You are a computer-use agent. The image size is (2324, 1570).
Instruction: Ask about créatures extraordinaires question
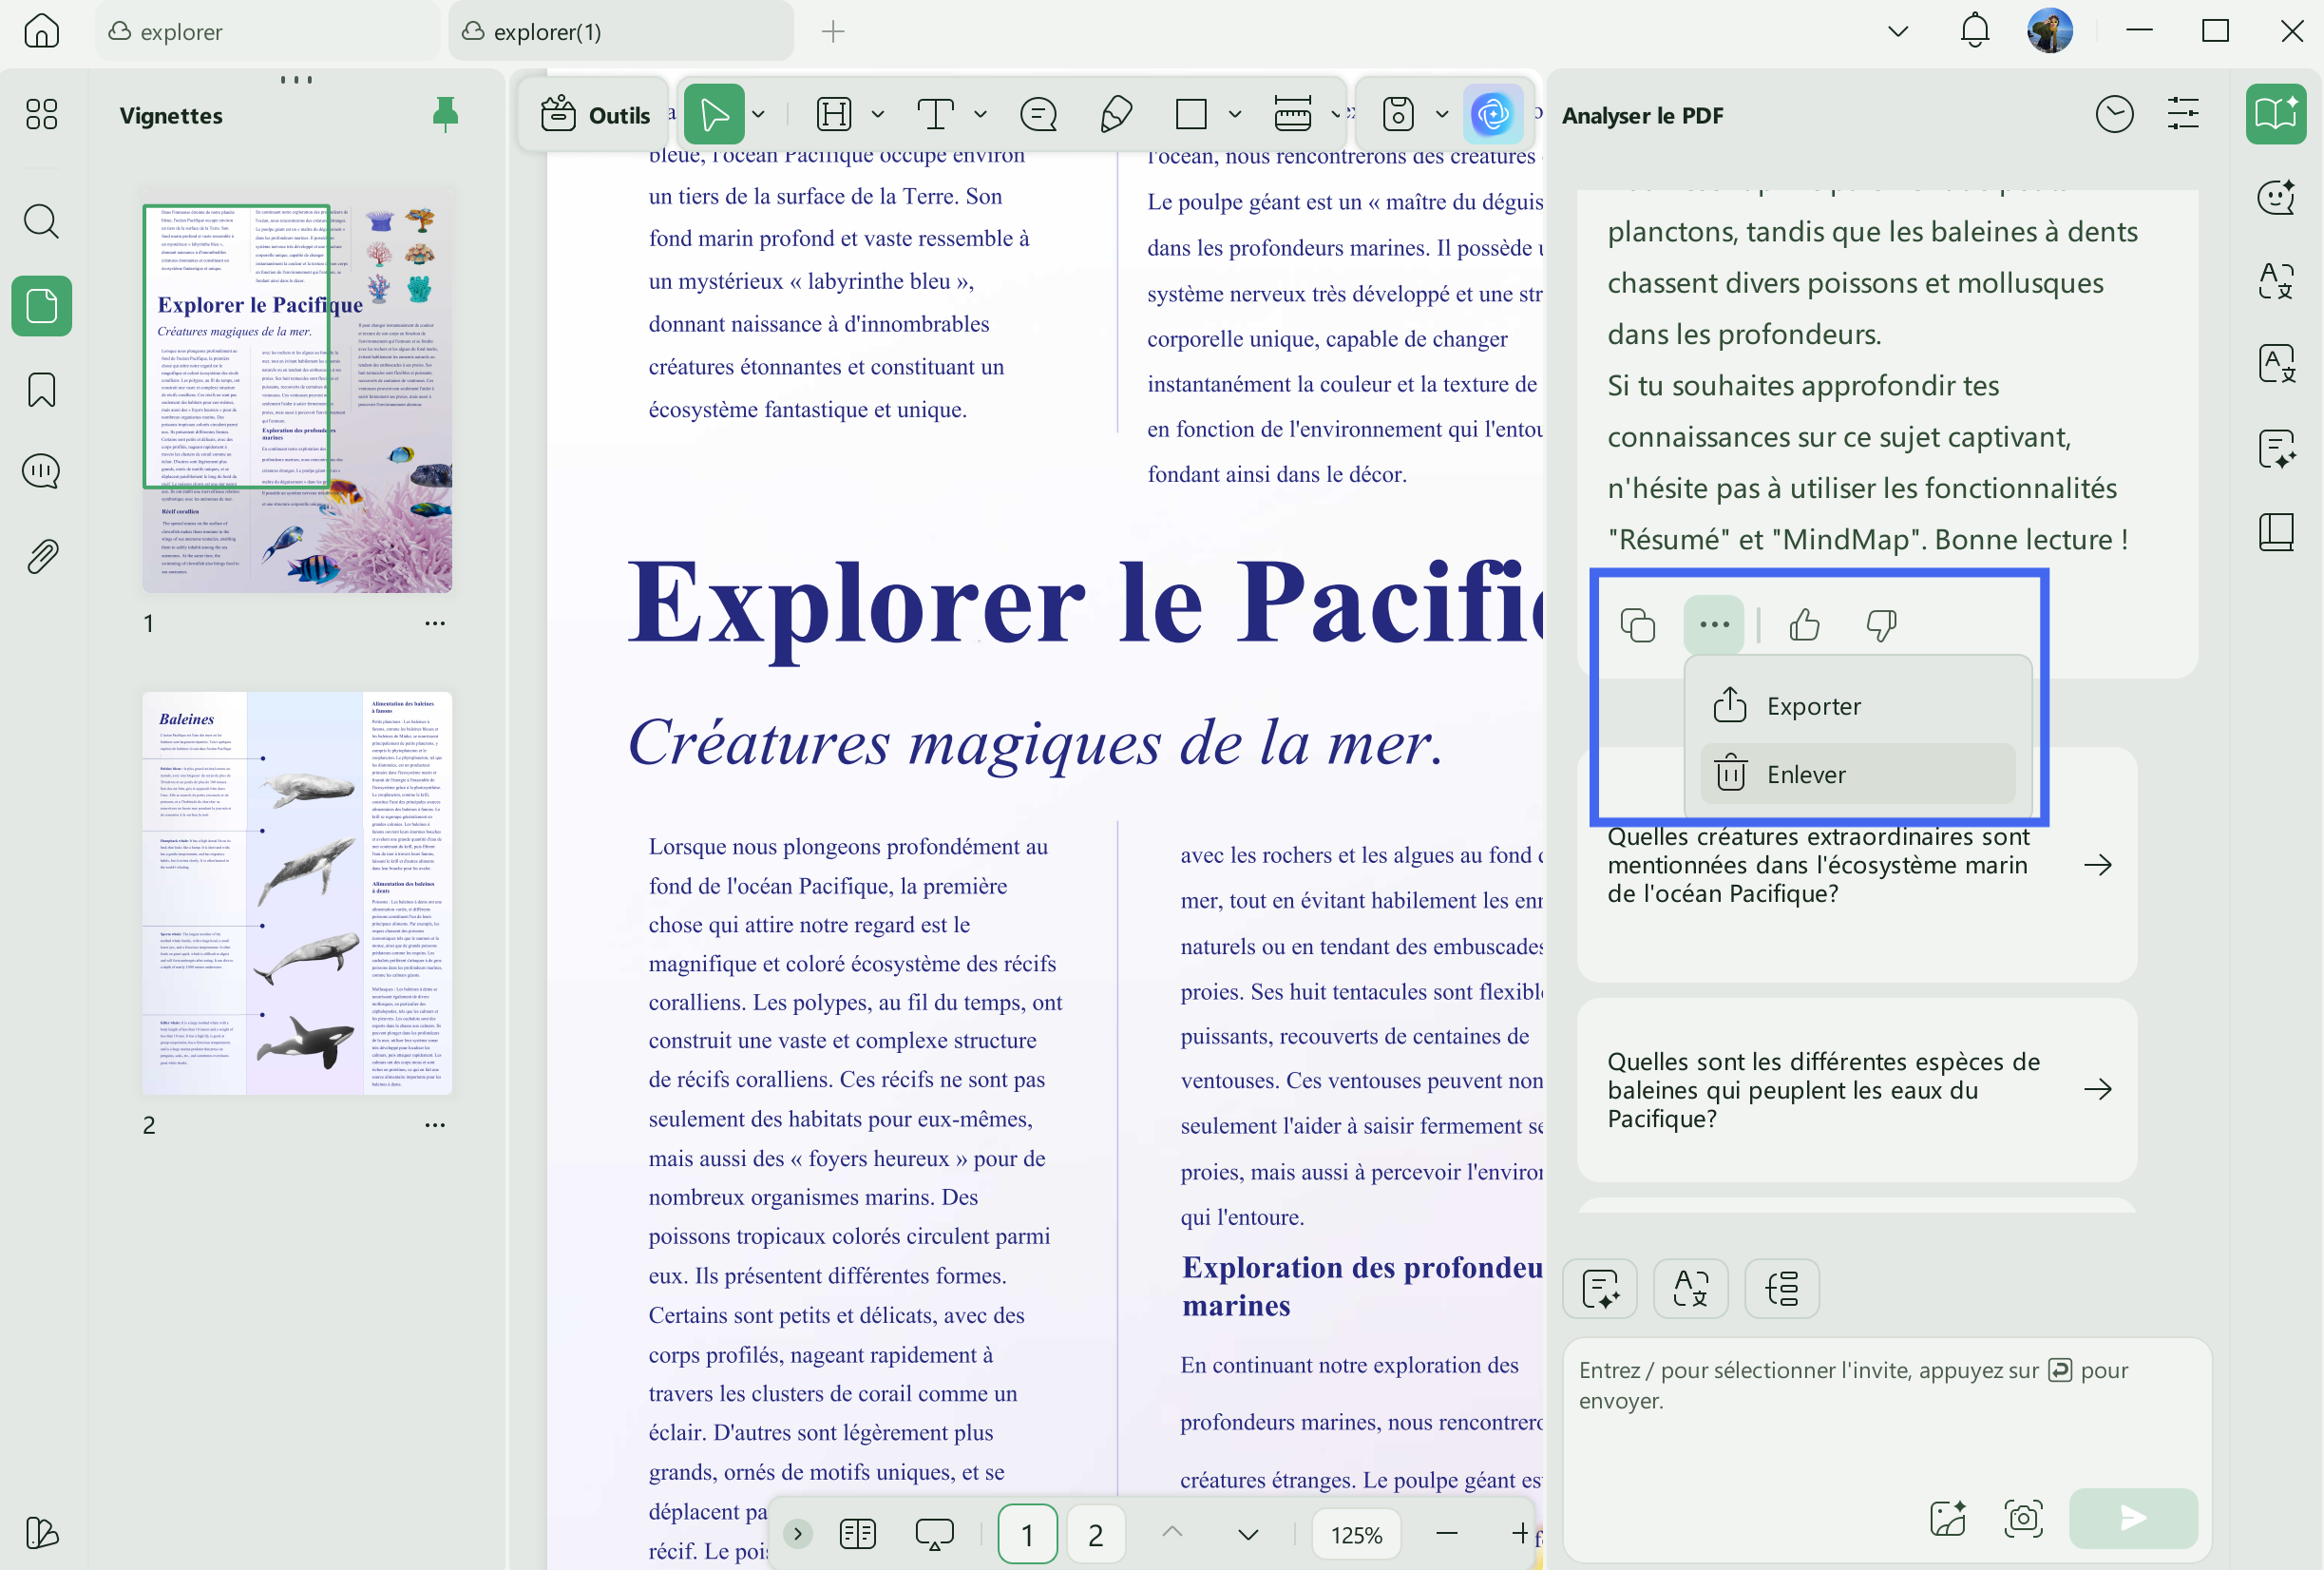click(x=1857, y=865)
